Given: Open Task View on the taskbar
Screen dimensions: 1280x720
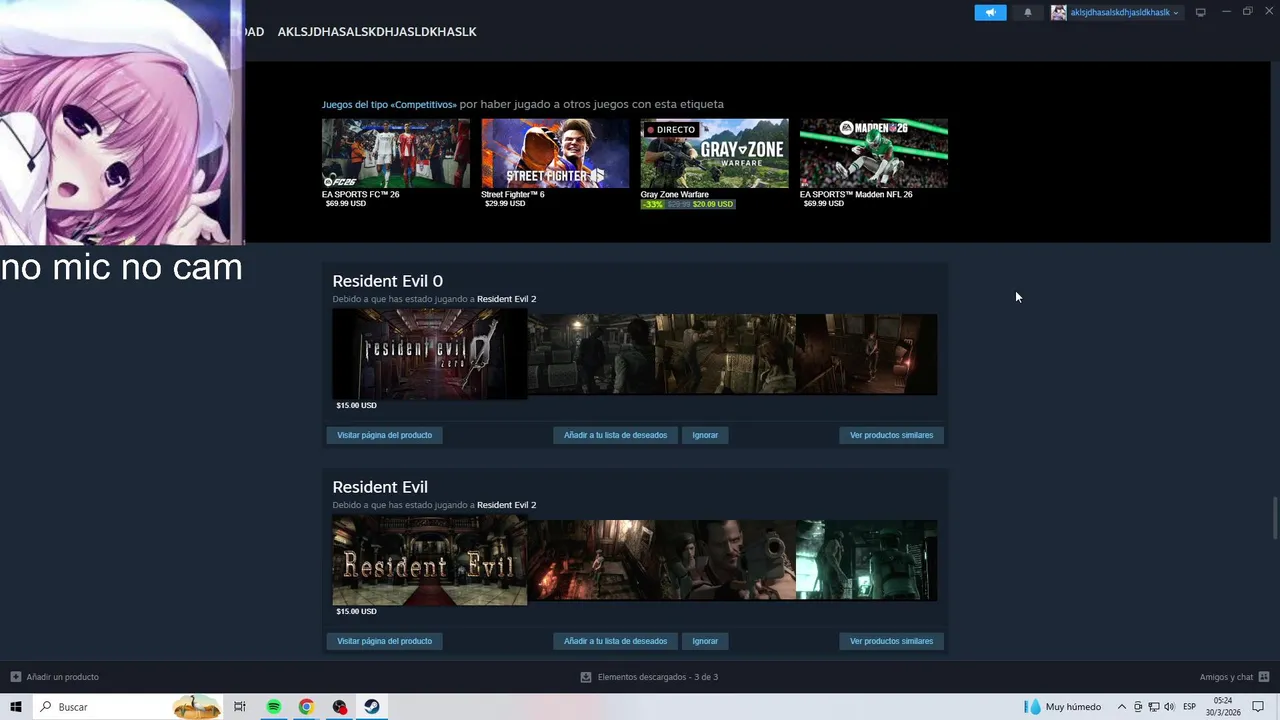Looking at the screenshot, I should 240,707.
